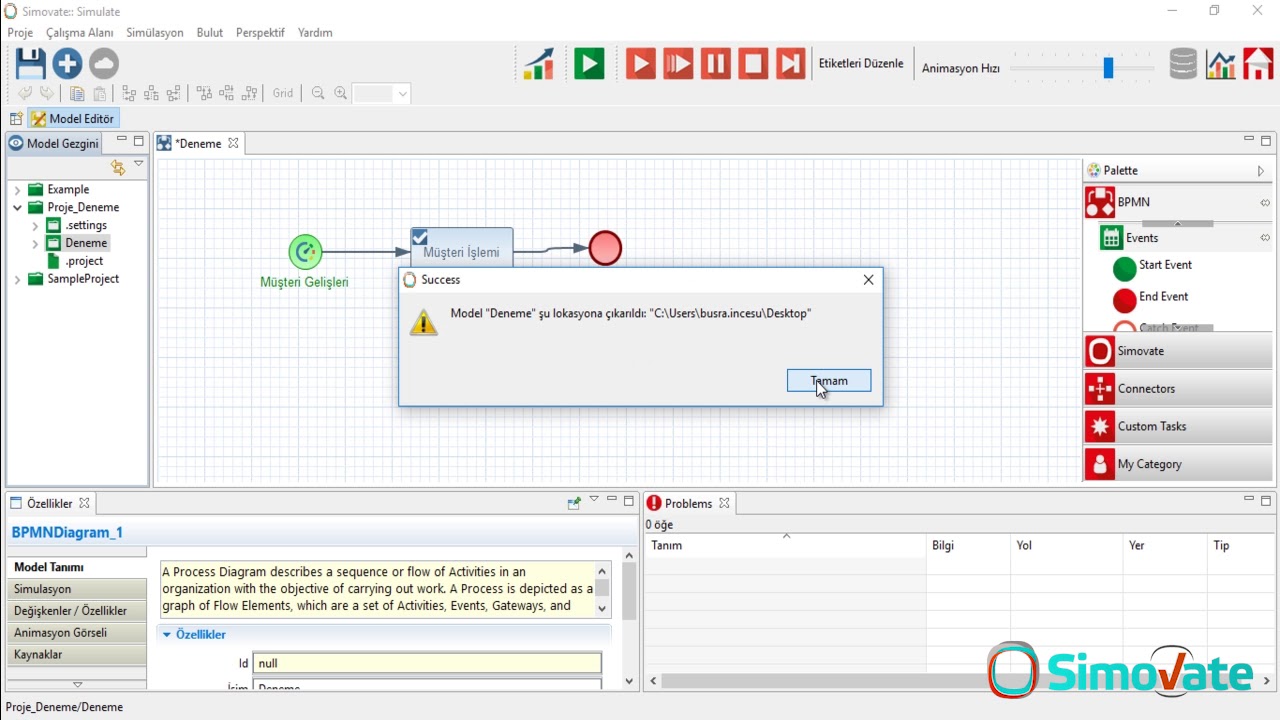
Task: Expand the Example project node
Action: tap(17, 190)
